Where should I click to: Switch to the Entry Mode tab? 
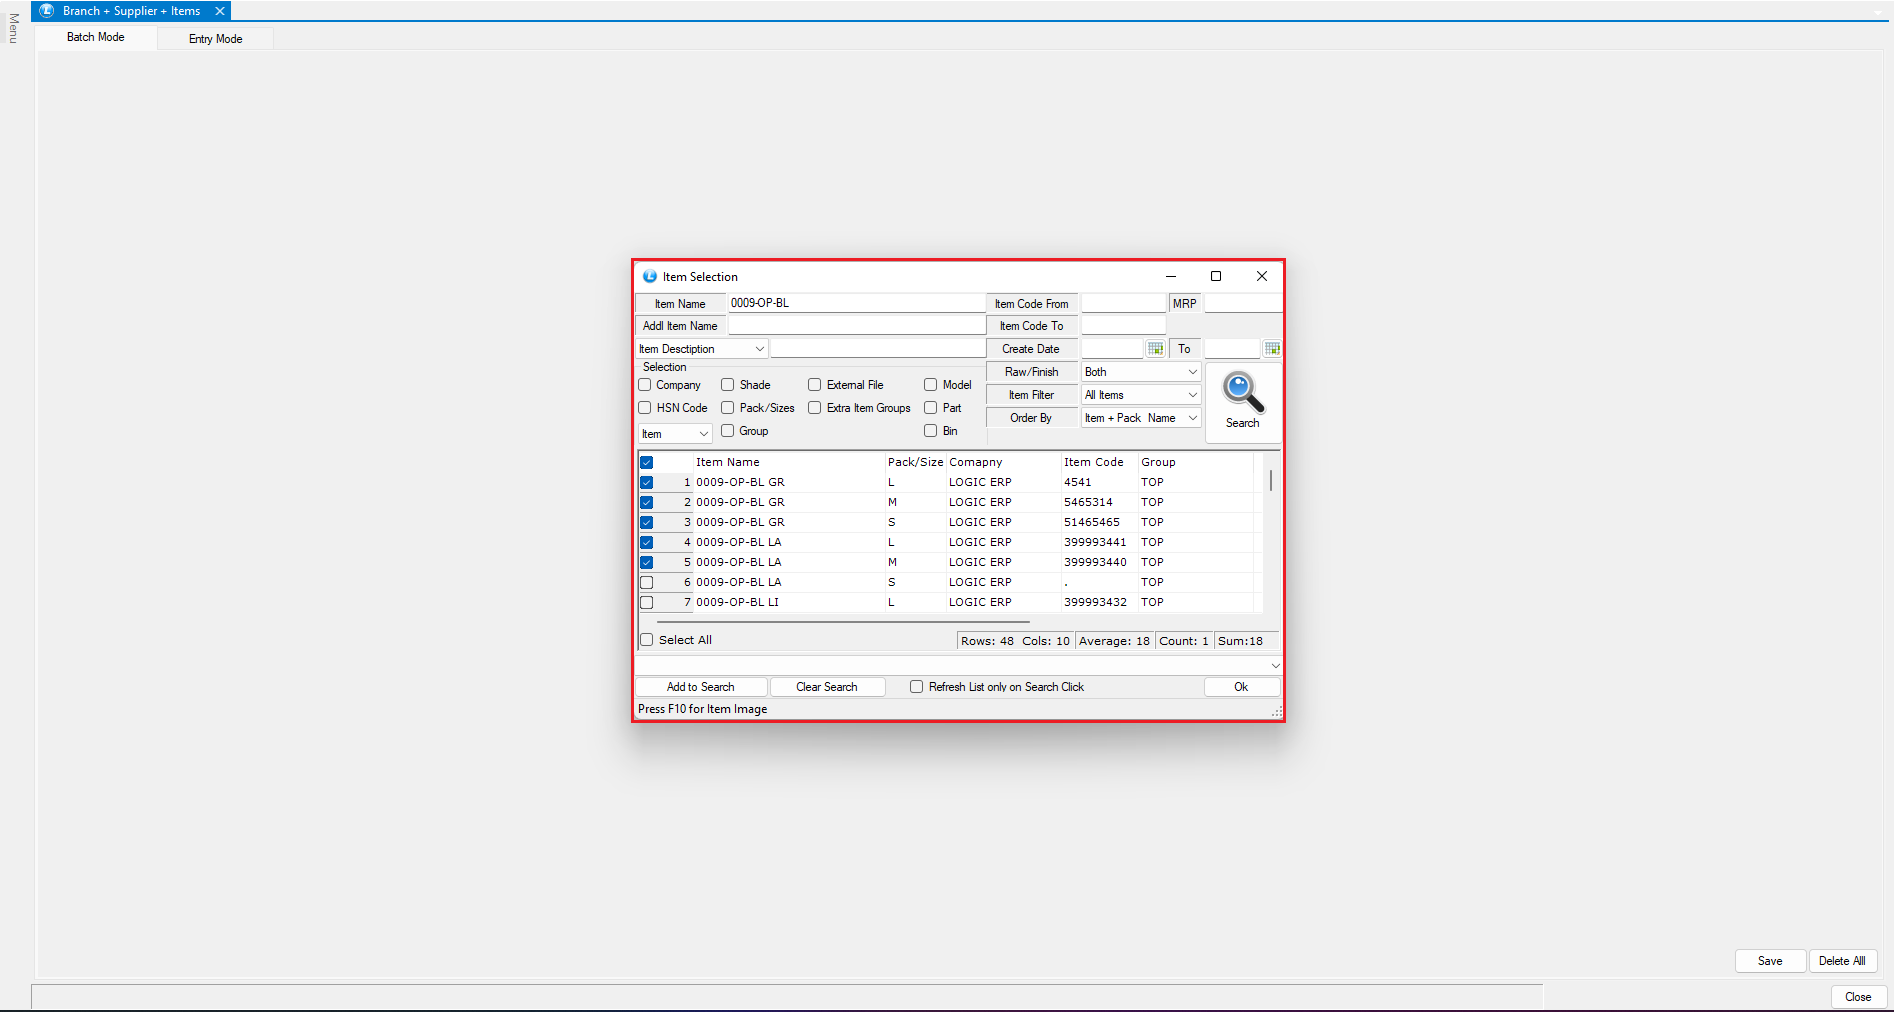coord(215,39)
